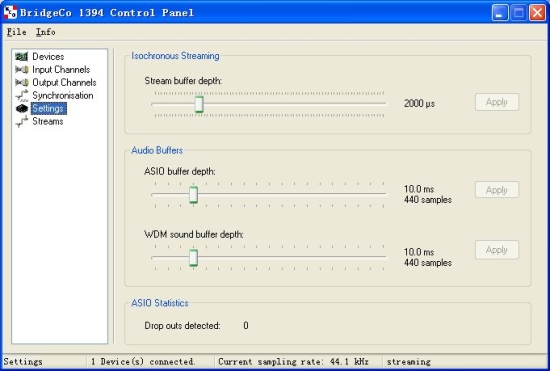550x371 pixels.
Task: Click the 'ASIO Statistics' group label
Action: [160, 303]
